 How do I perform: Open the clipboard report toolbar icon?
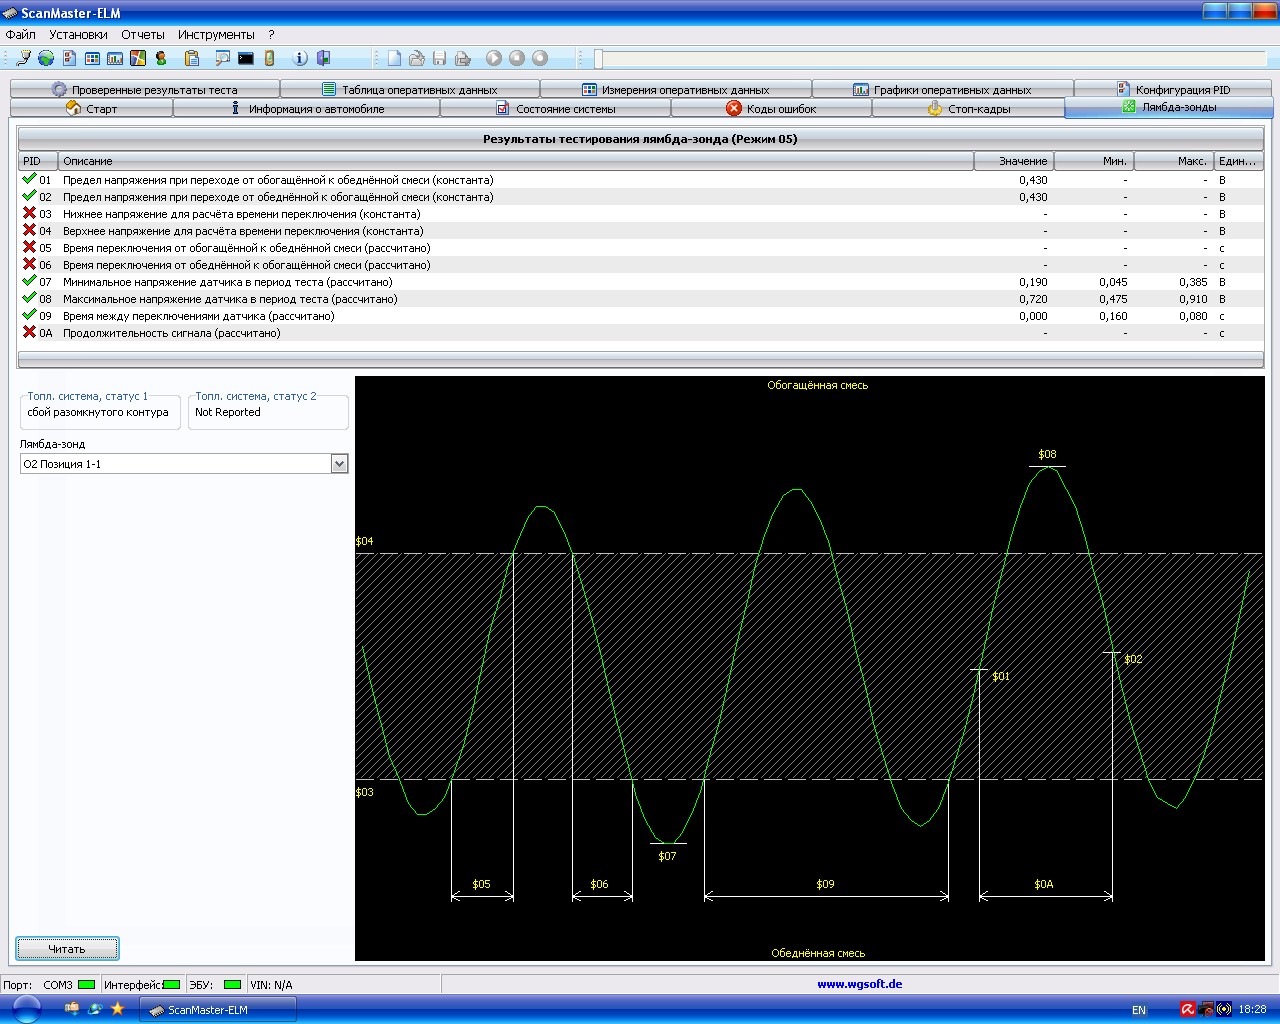coord(192,59)
